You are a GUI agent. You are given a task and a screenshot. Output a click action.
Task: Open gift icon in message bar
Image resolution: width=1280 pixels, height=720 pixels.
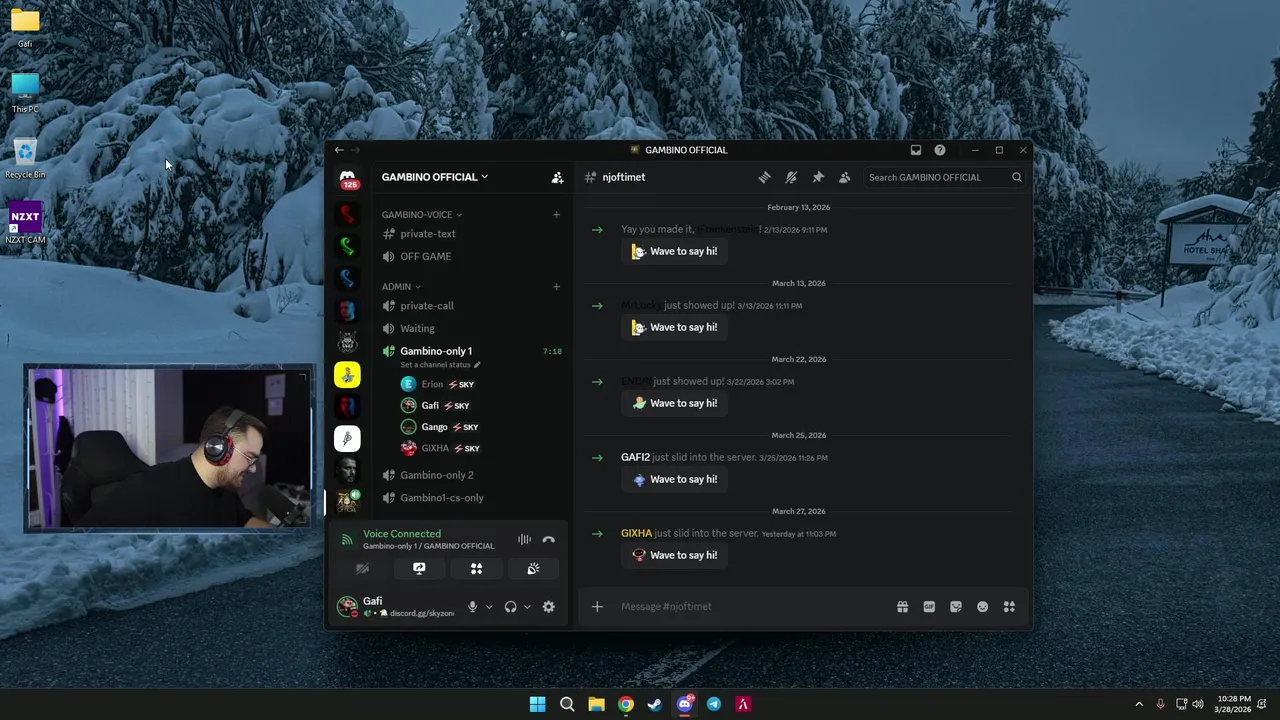tap(902, 606)
